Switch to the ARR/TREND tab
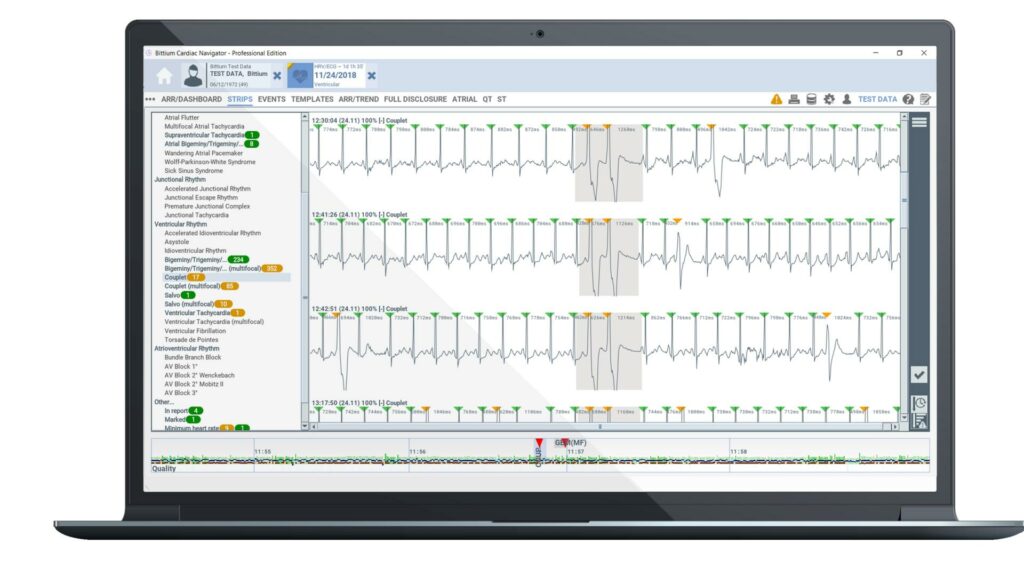Viewport: 1024px width, 576px height. pyautogui.click(x=359, y=99)
